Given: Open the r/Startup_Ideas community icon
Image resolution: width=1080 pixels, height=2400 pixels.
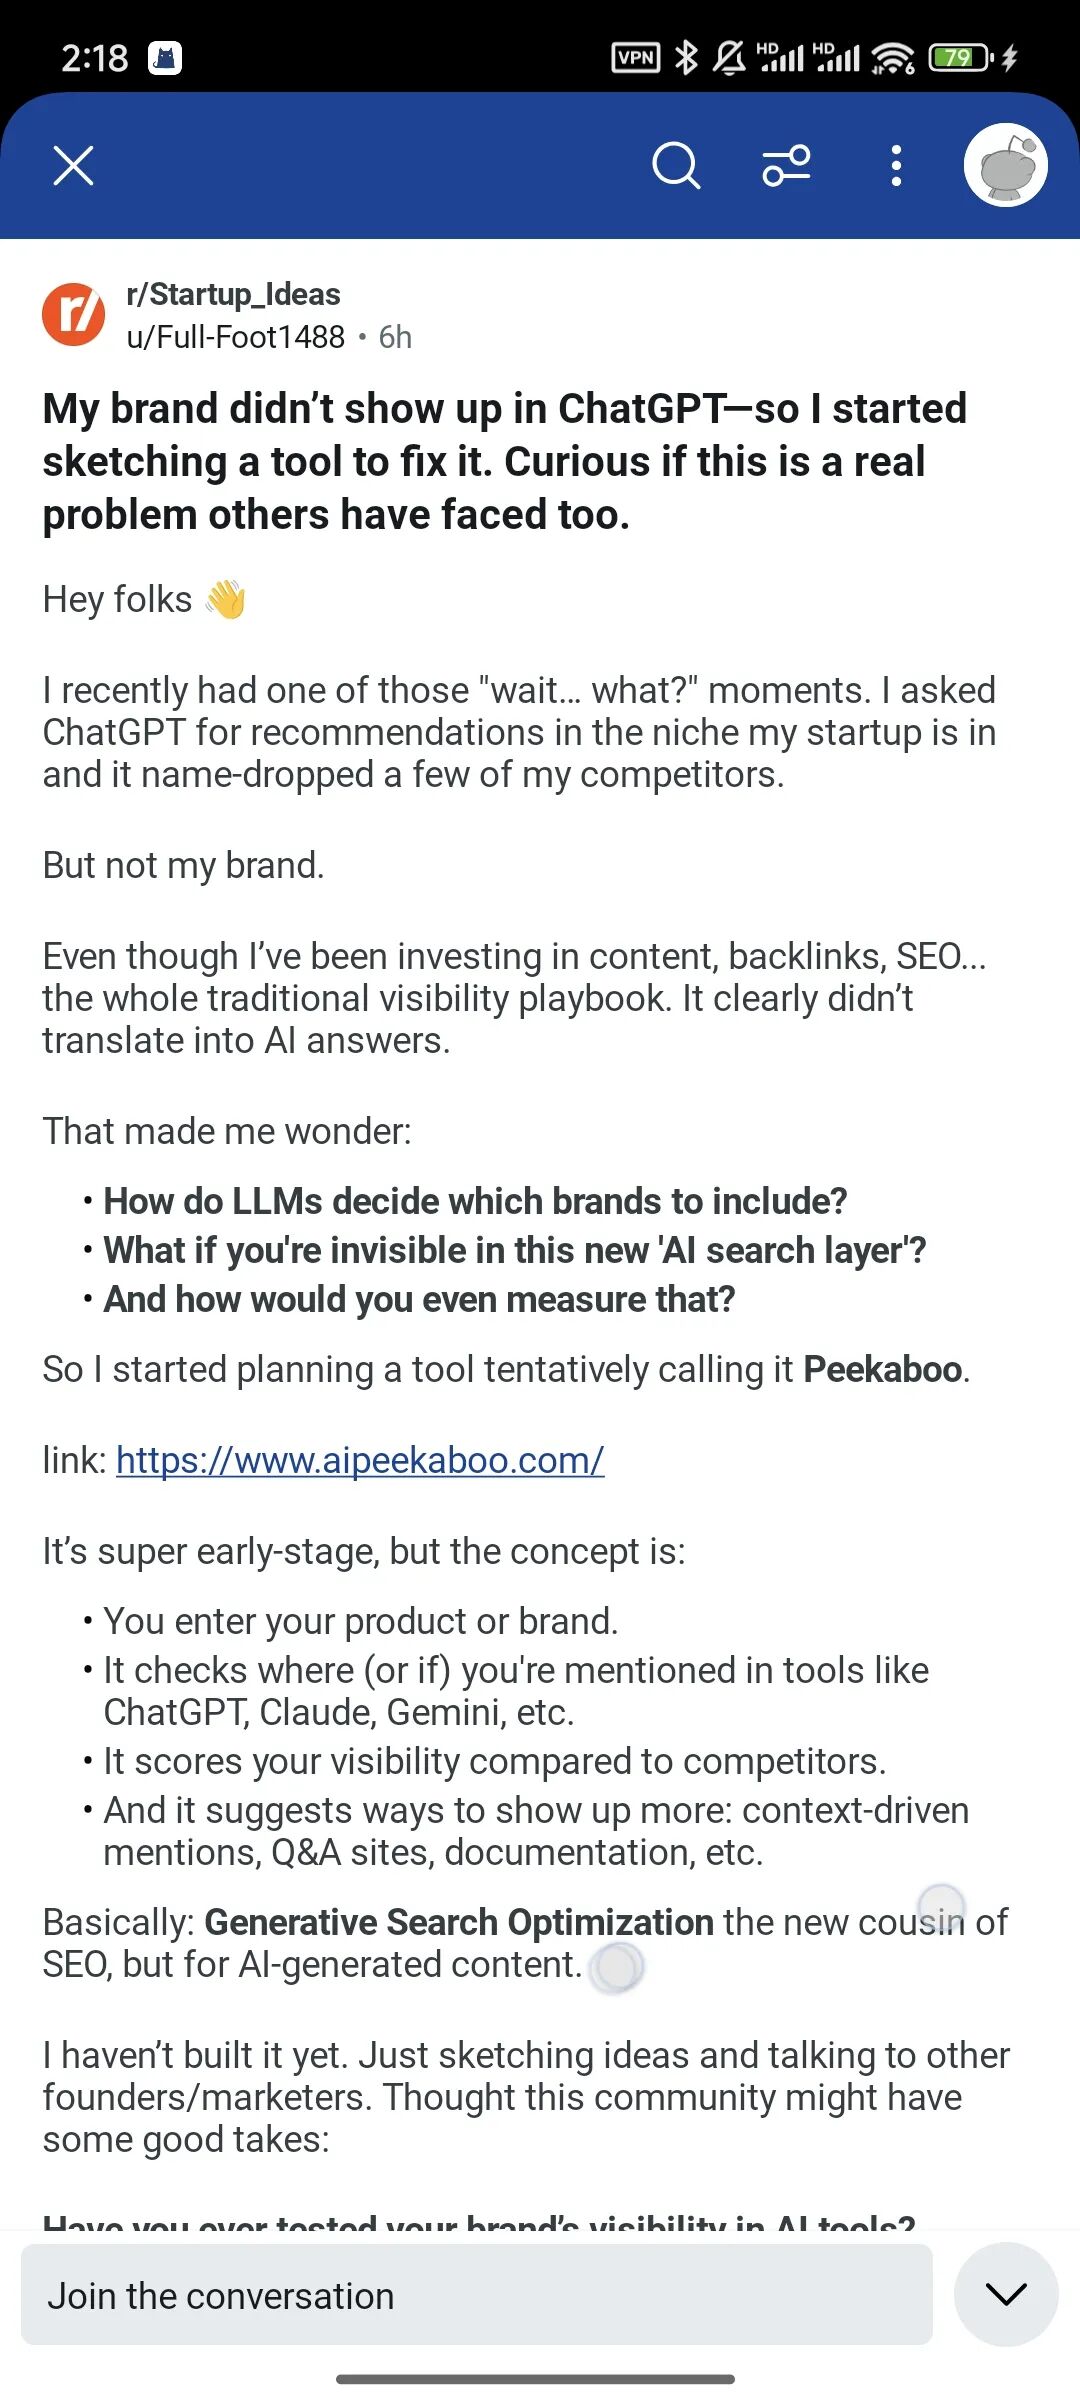Looking at the screenshot, I should (73, 315).
